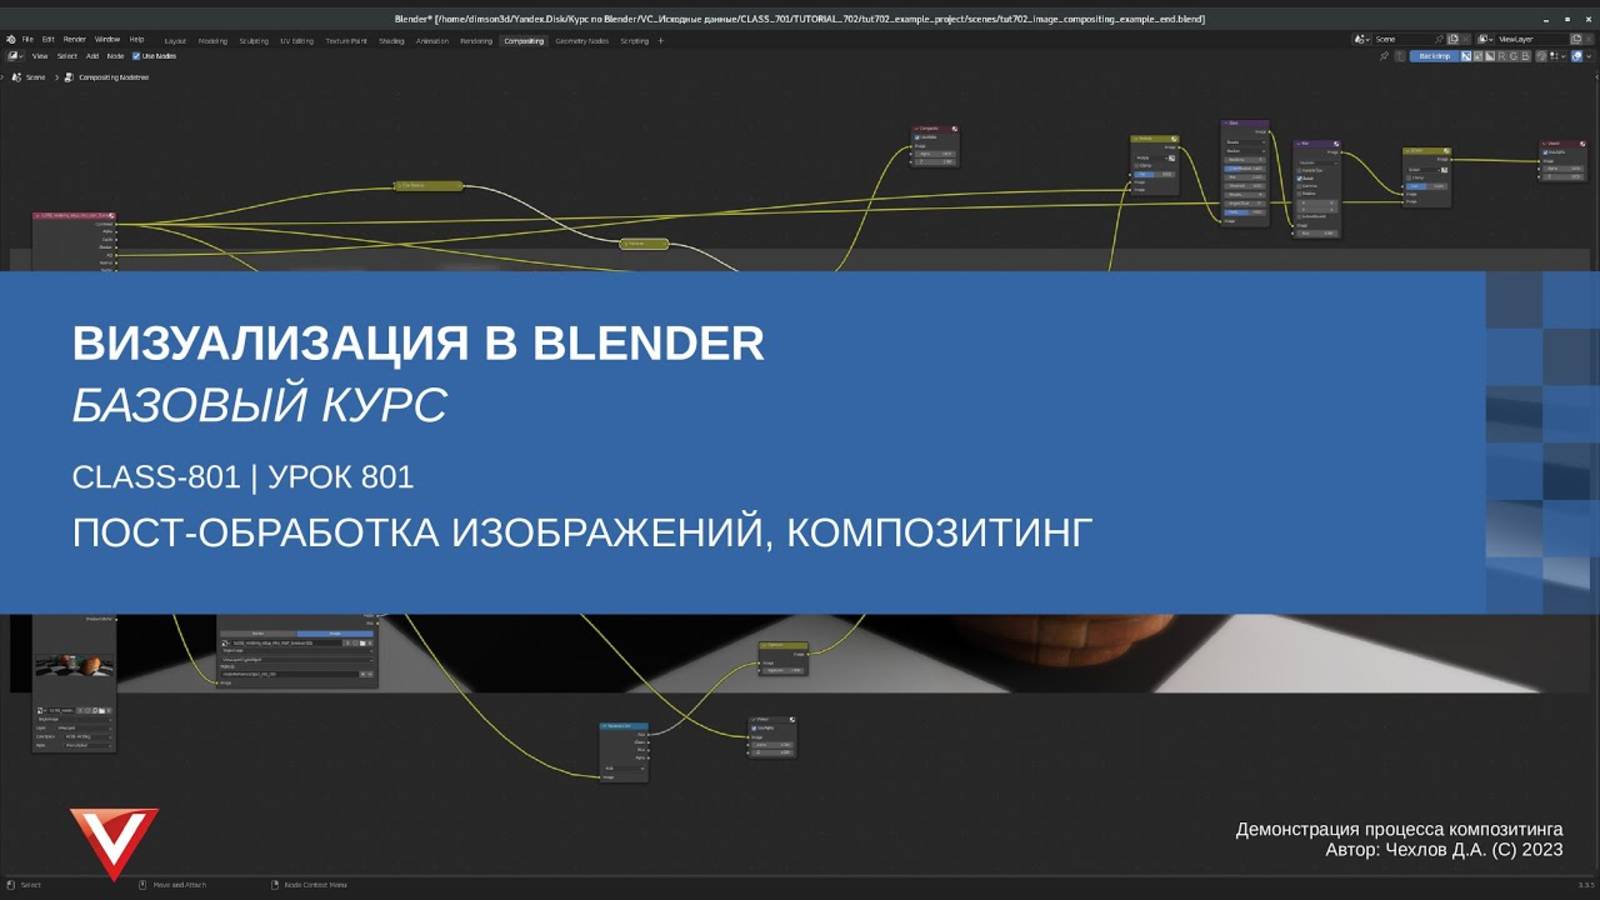1600x900 pixels.
Task: Open the color mode dropdown on the Separate Color node
Action: [x=622, y=768]
